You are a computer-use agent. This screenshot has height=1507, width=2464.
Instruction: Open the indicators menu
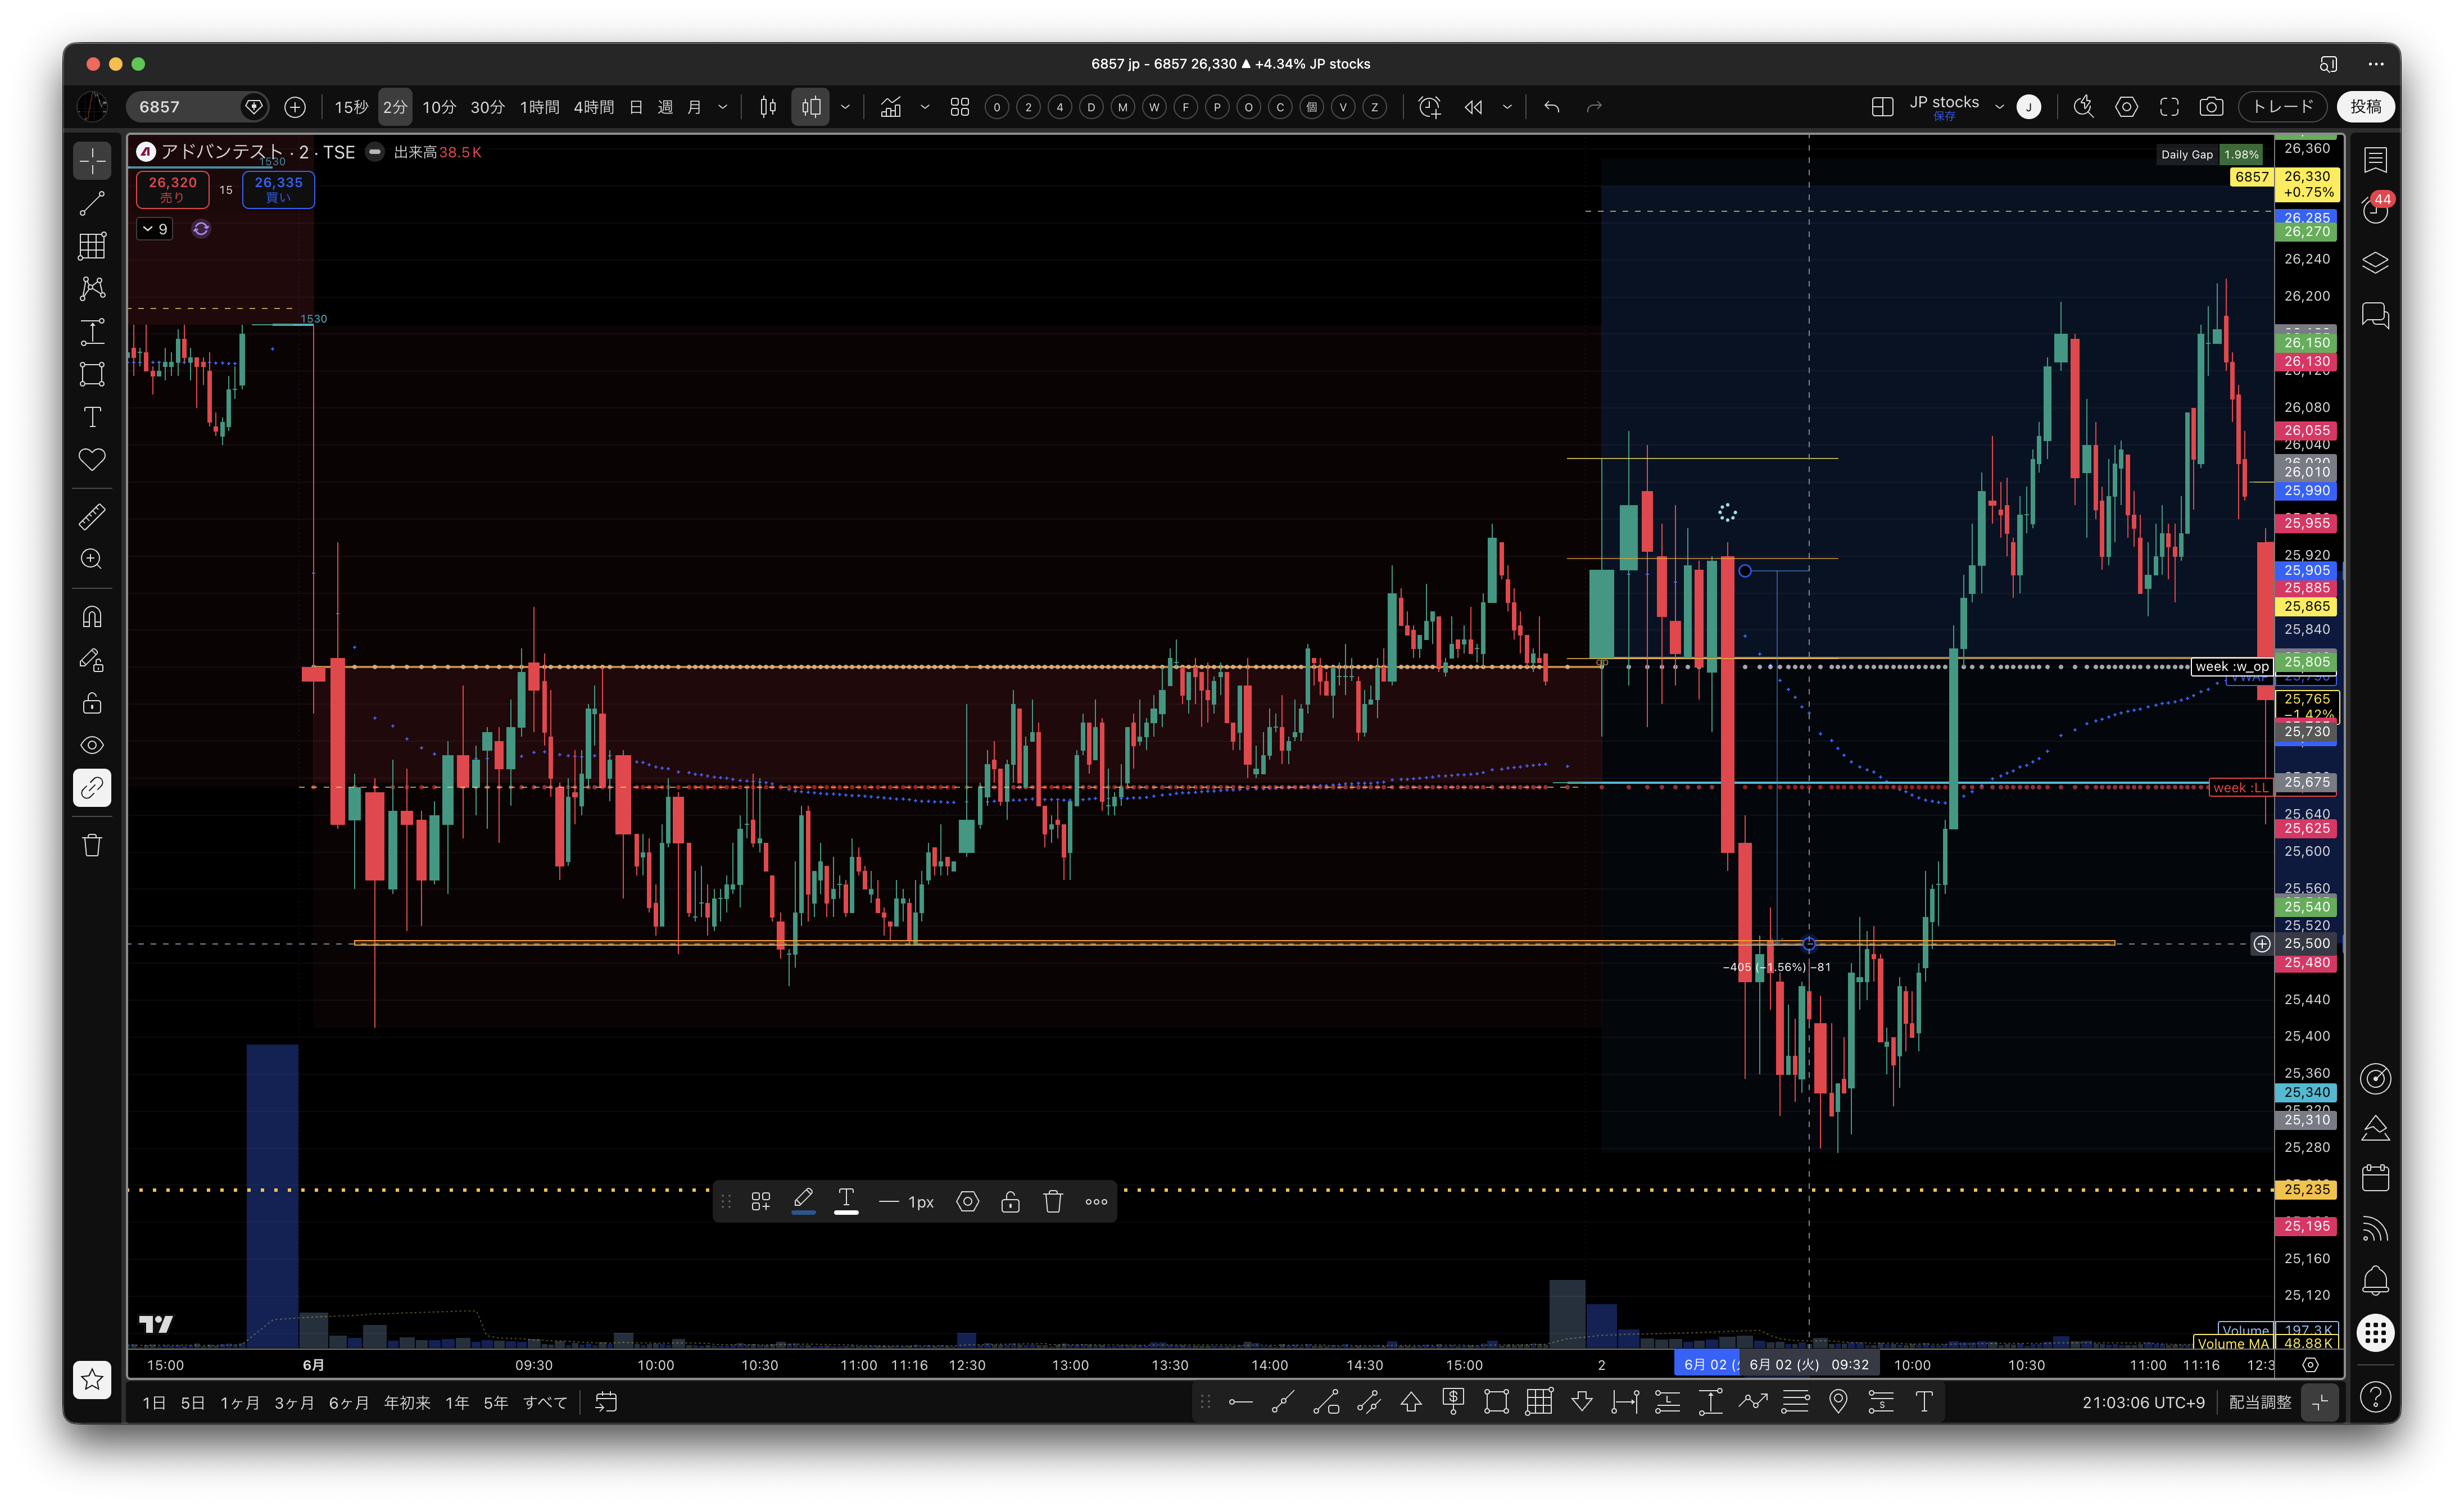(x=891, y=107)
